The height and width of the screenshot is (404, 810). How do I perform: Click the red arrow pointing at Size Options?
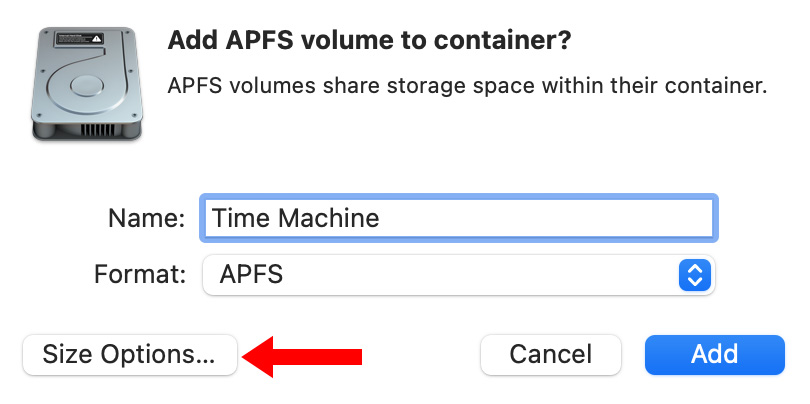tap(303, 354)
